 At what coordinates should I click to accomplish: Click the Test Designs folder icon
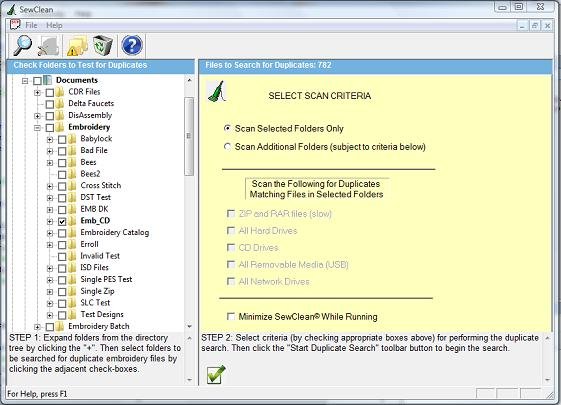[72, 314]
